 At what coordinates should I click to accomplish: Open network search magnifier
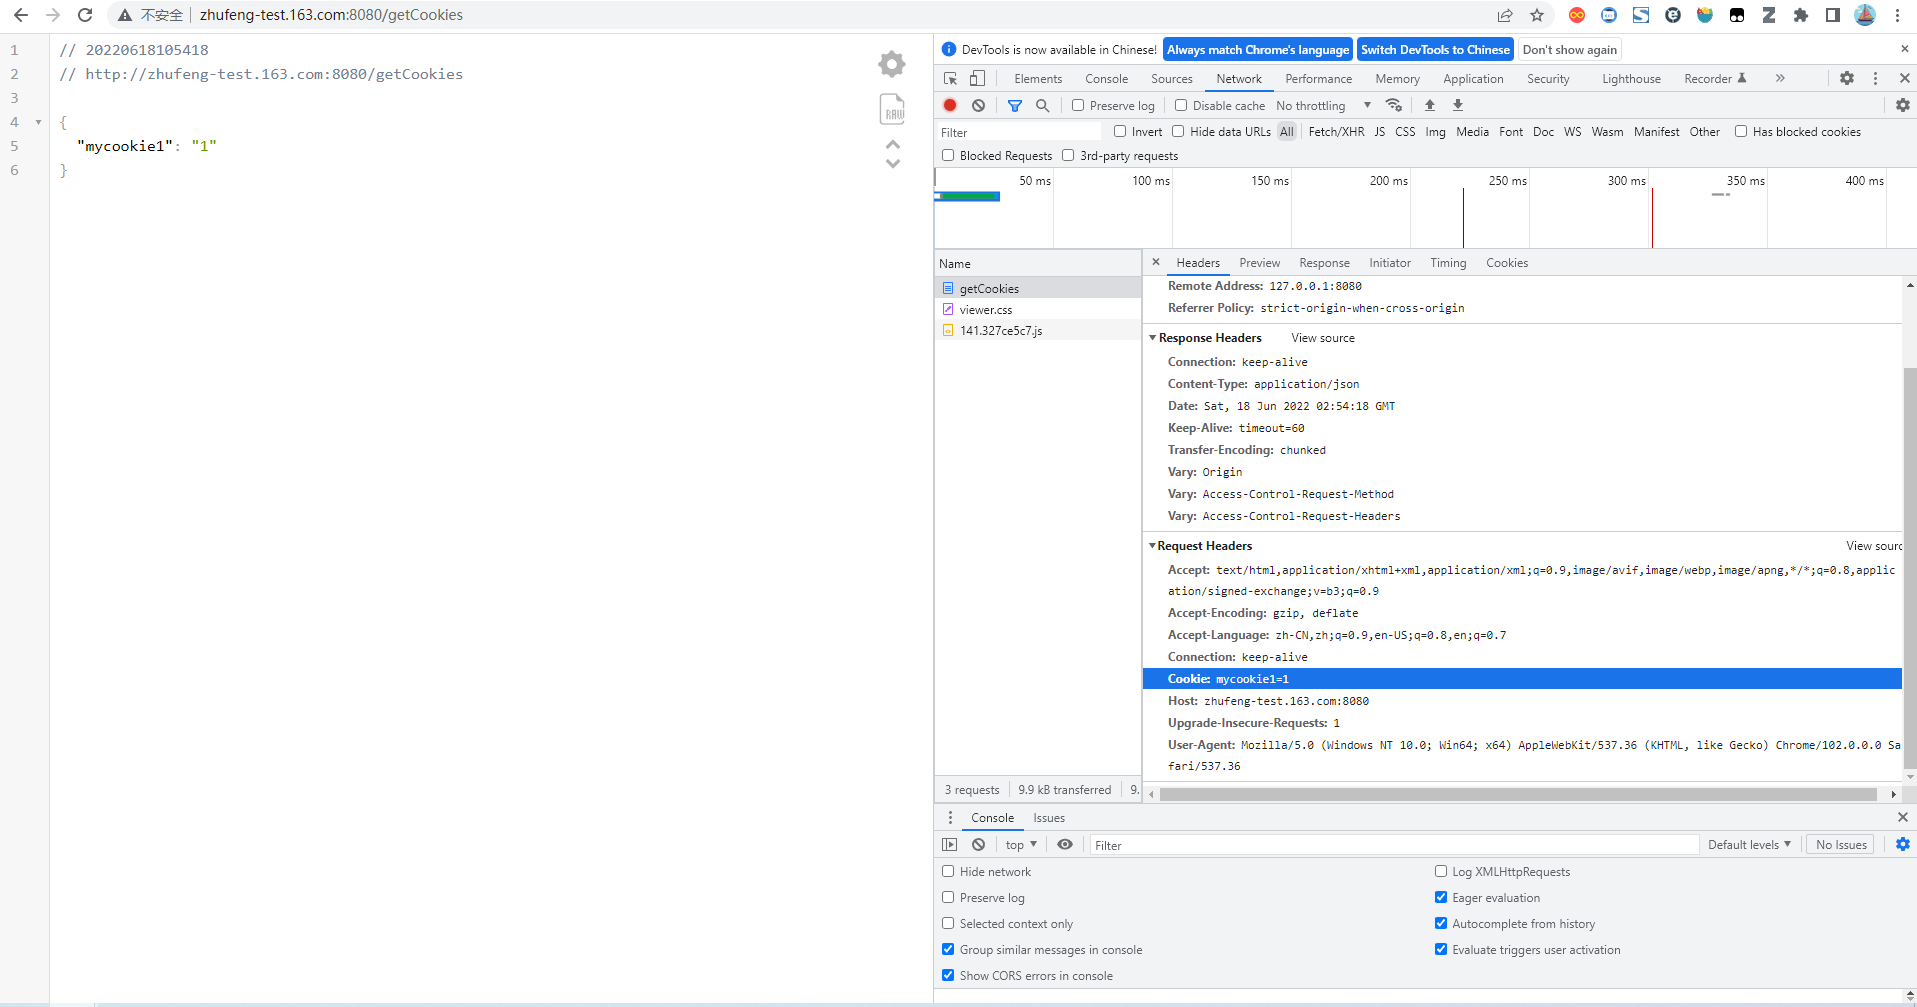click(x=1042, y=105)
